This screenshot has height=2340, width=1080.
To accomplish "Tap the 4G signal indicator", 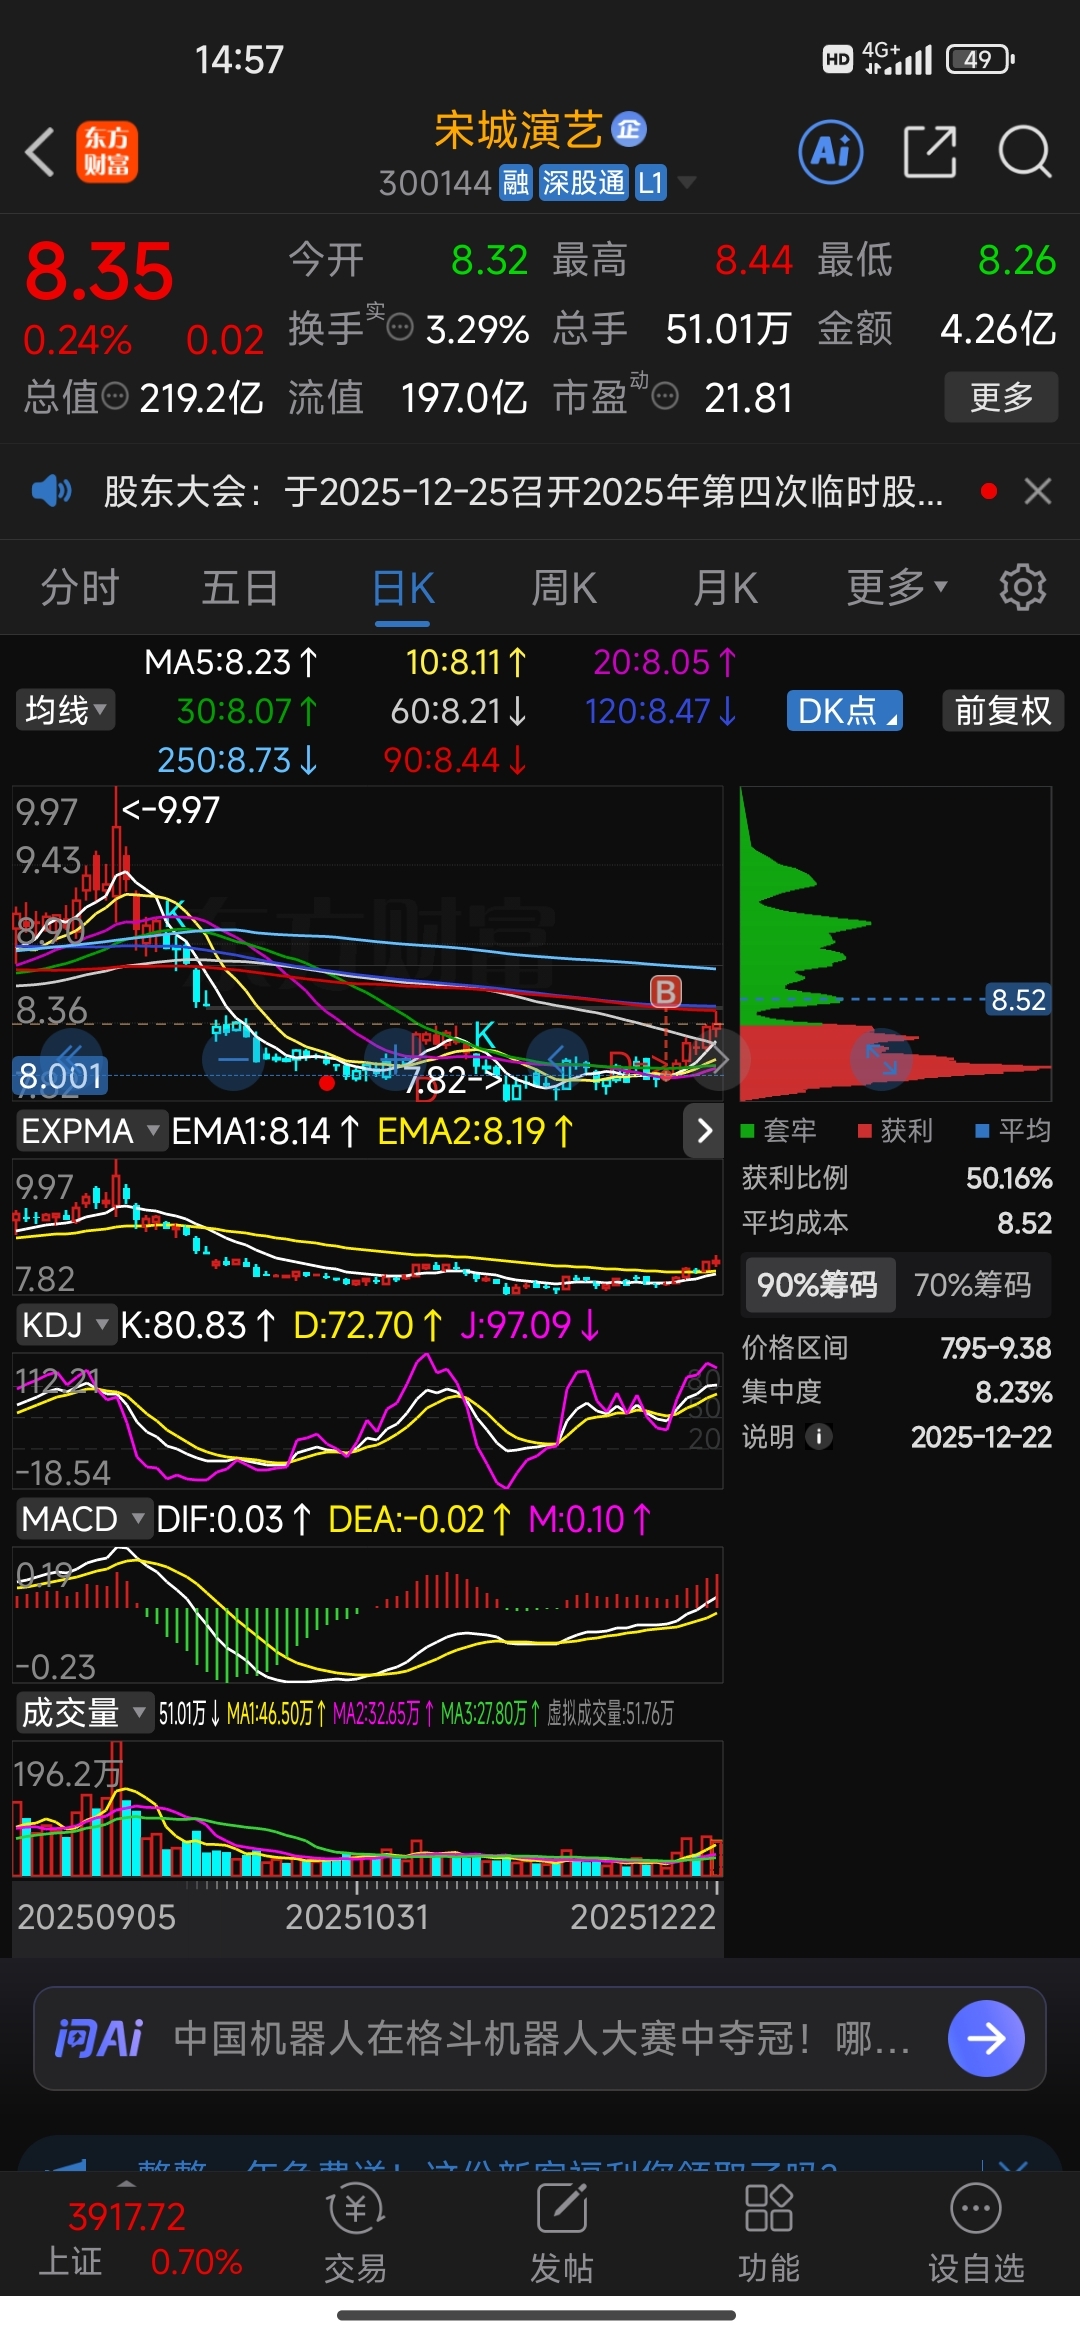I will (897, 58).
